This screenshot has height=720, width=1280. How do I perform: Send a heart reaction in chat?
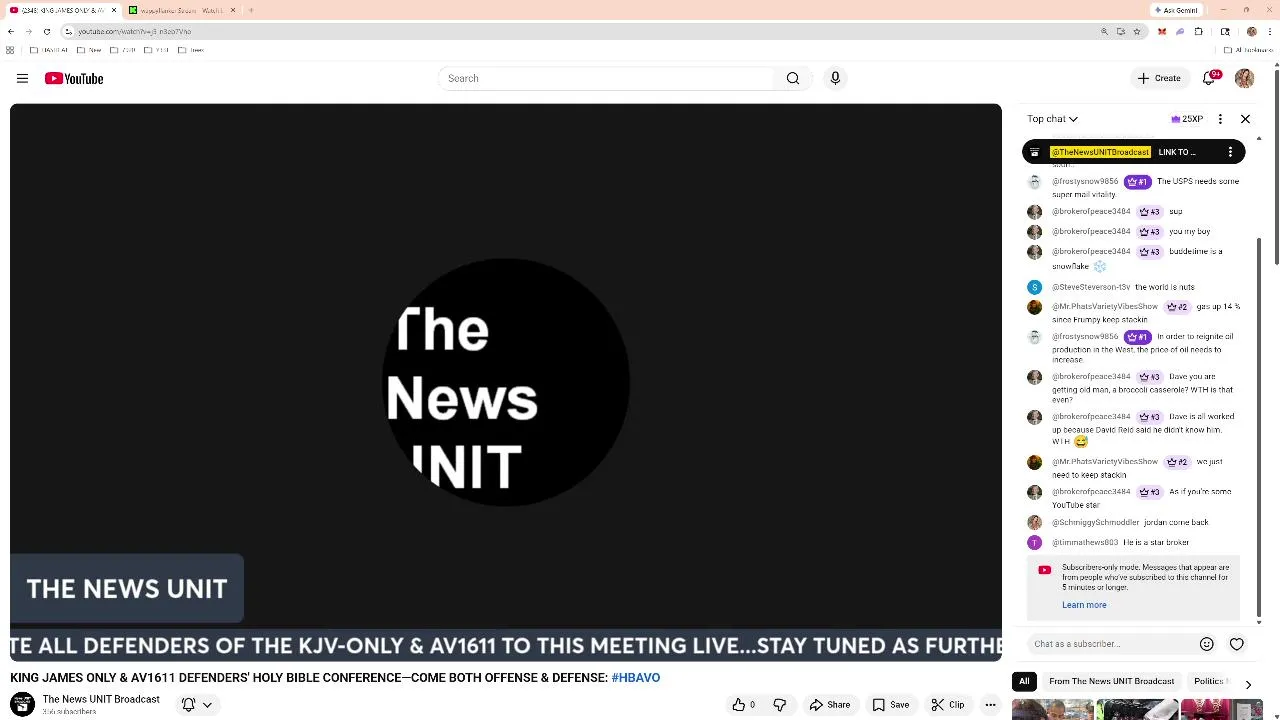pyautogui.click(x=1237, y=644)
